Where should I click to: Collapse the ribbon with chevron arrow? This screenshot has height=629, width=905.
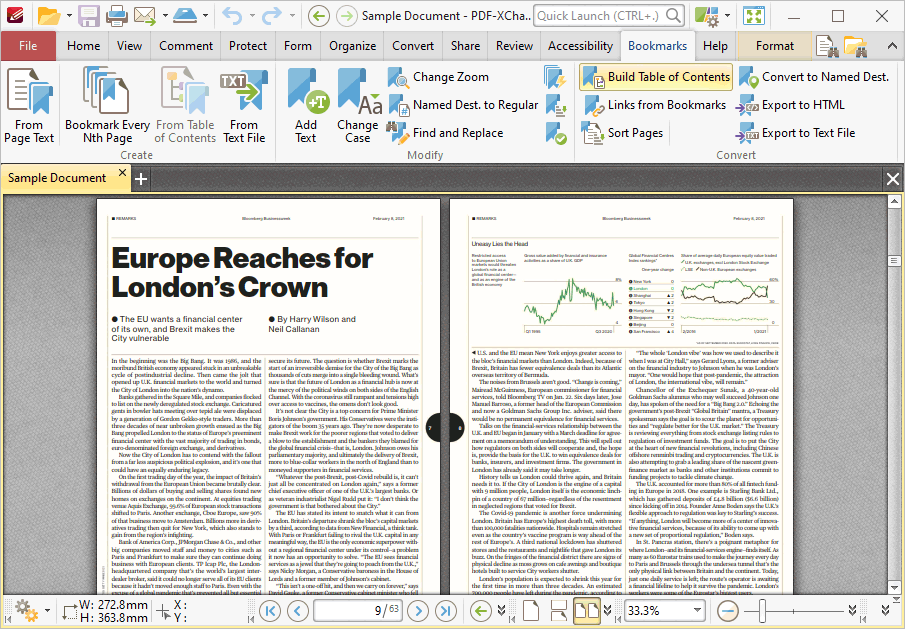[891, 45]
